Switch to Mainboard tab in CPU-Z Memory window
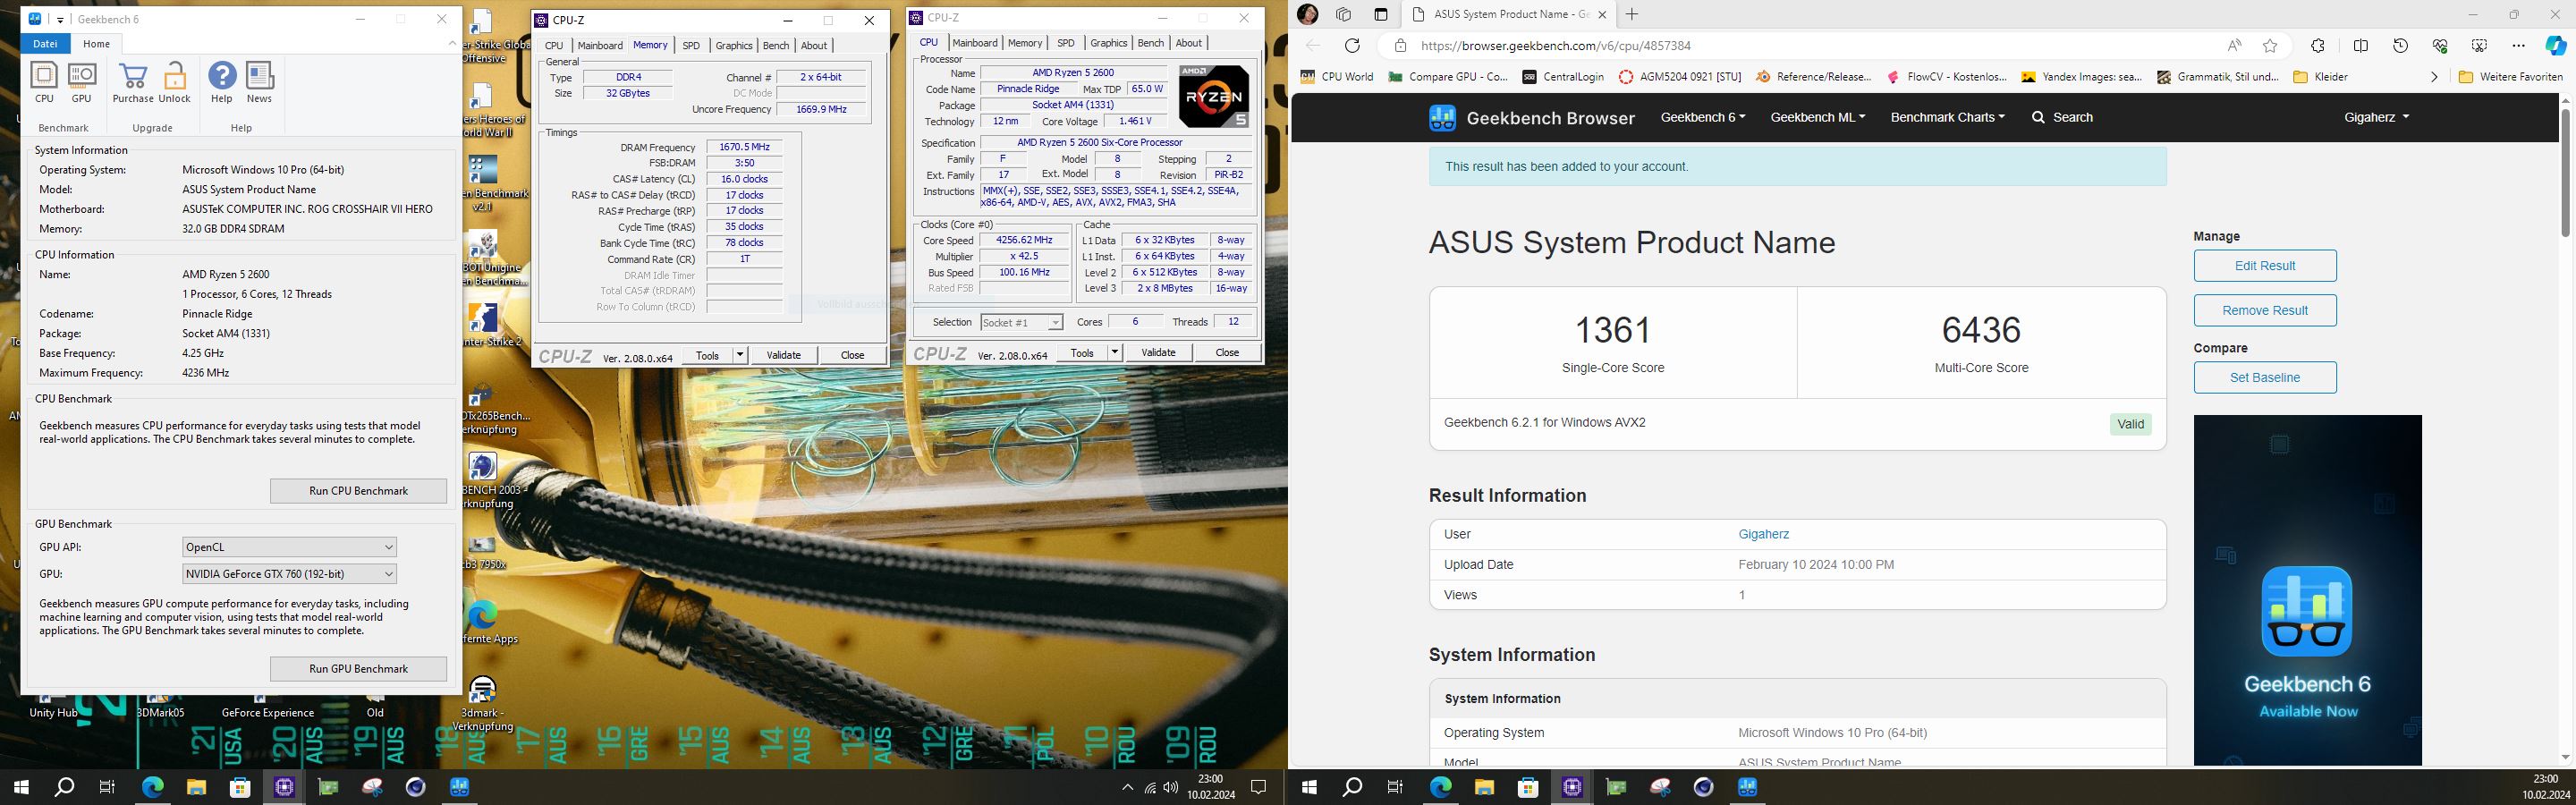 pos(600,45)
